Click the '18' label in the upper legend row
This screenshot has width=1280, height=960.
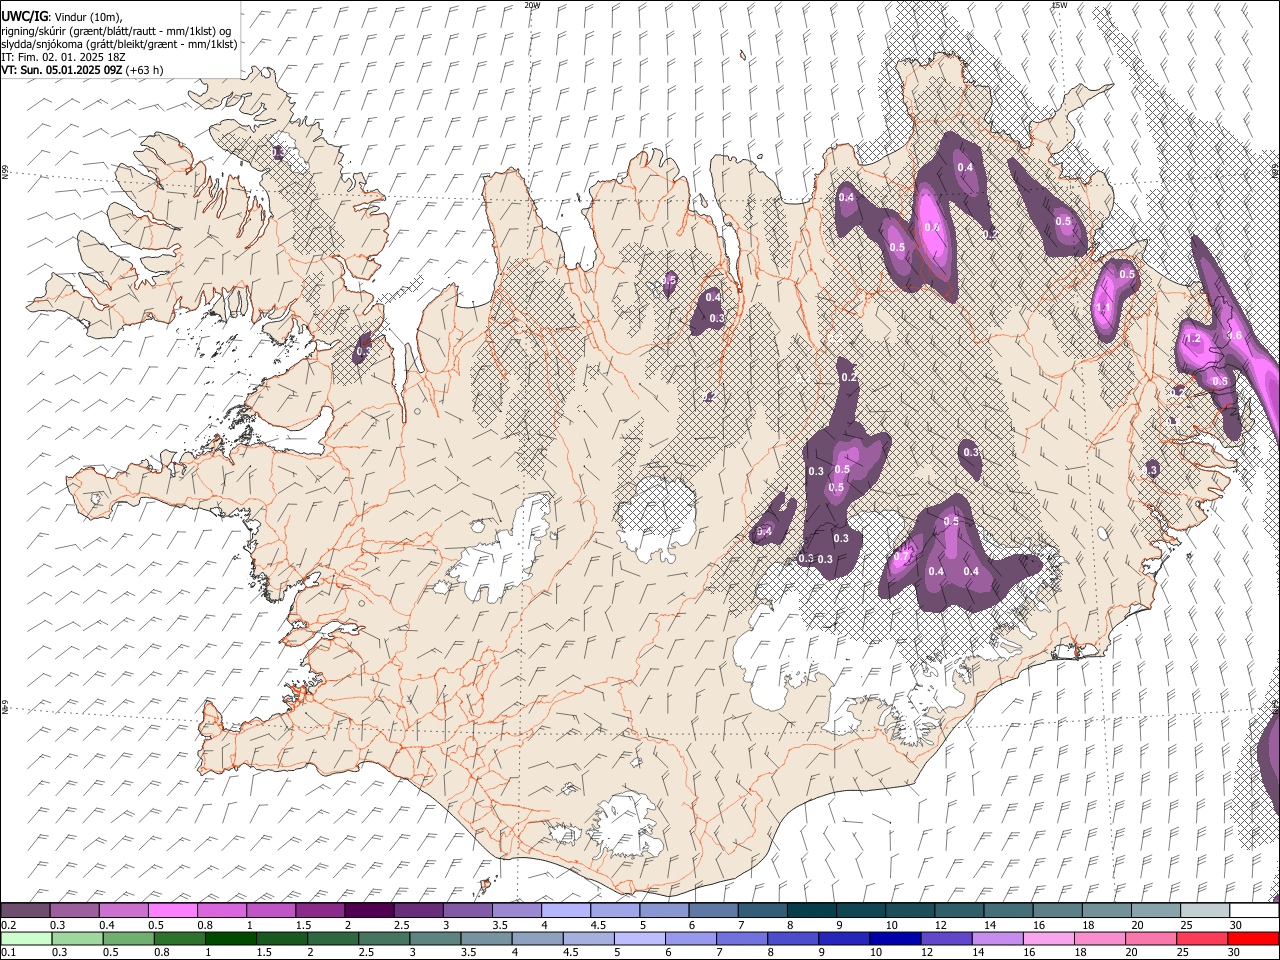[x=1087, y=925]
